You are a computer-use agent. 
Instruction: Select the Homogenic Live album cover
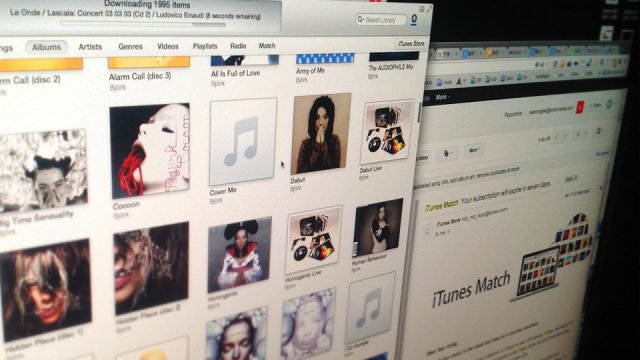coord(313,239)
